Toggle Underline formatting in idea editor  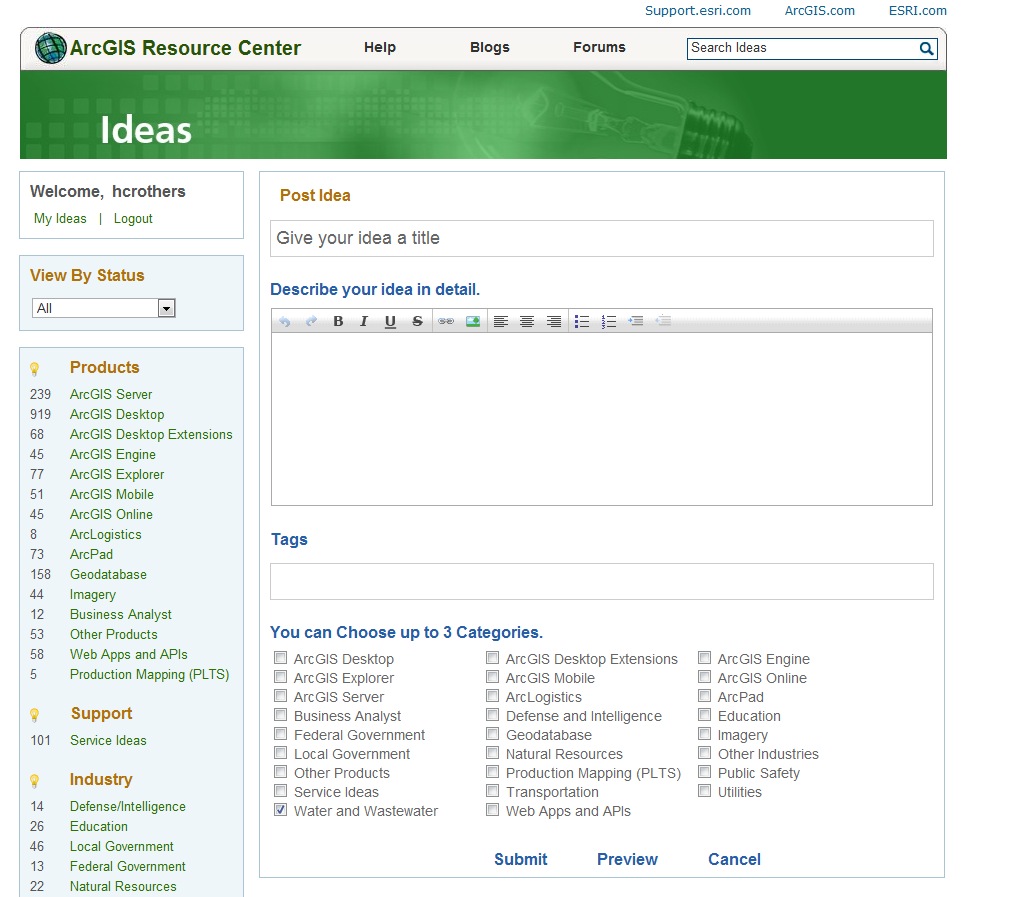[390, 321]
